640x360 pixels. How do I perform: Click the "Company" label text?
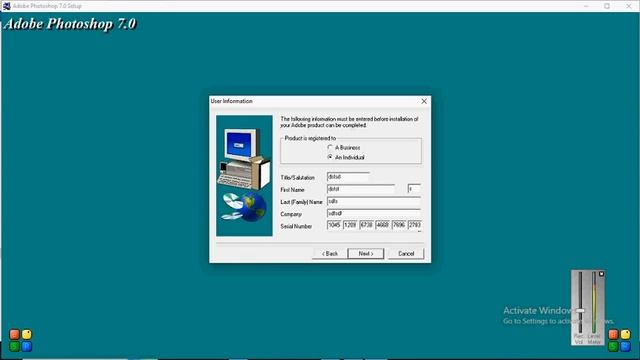(291, 214)
